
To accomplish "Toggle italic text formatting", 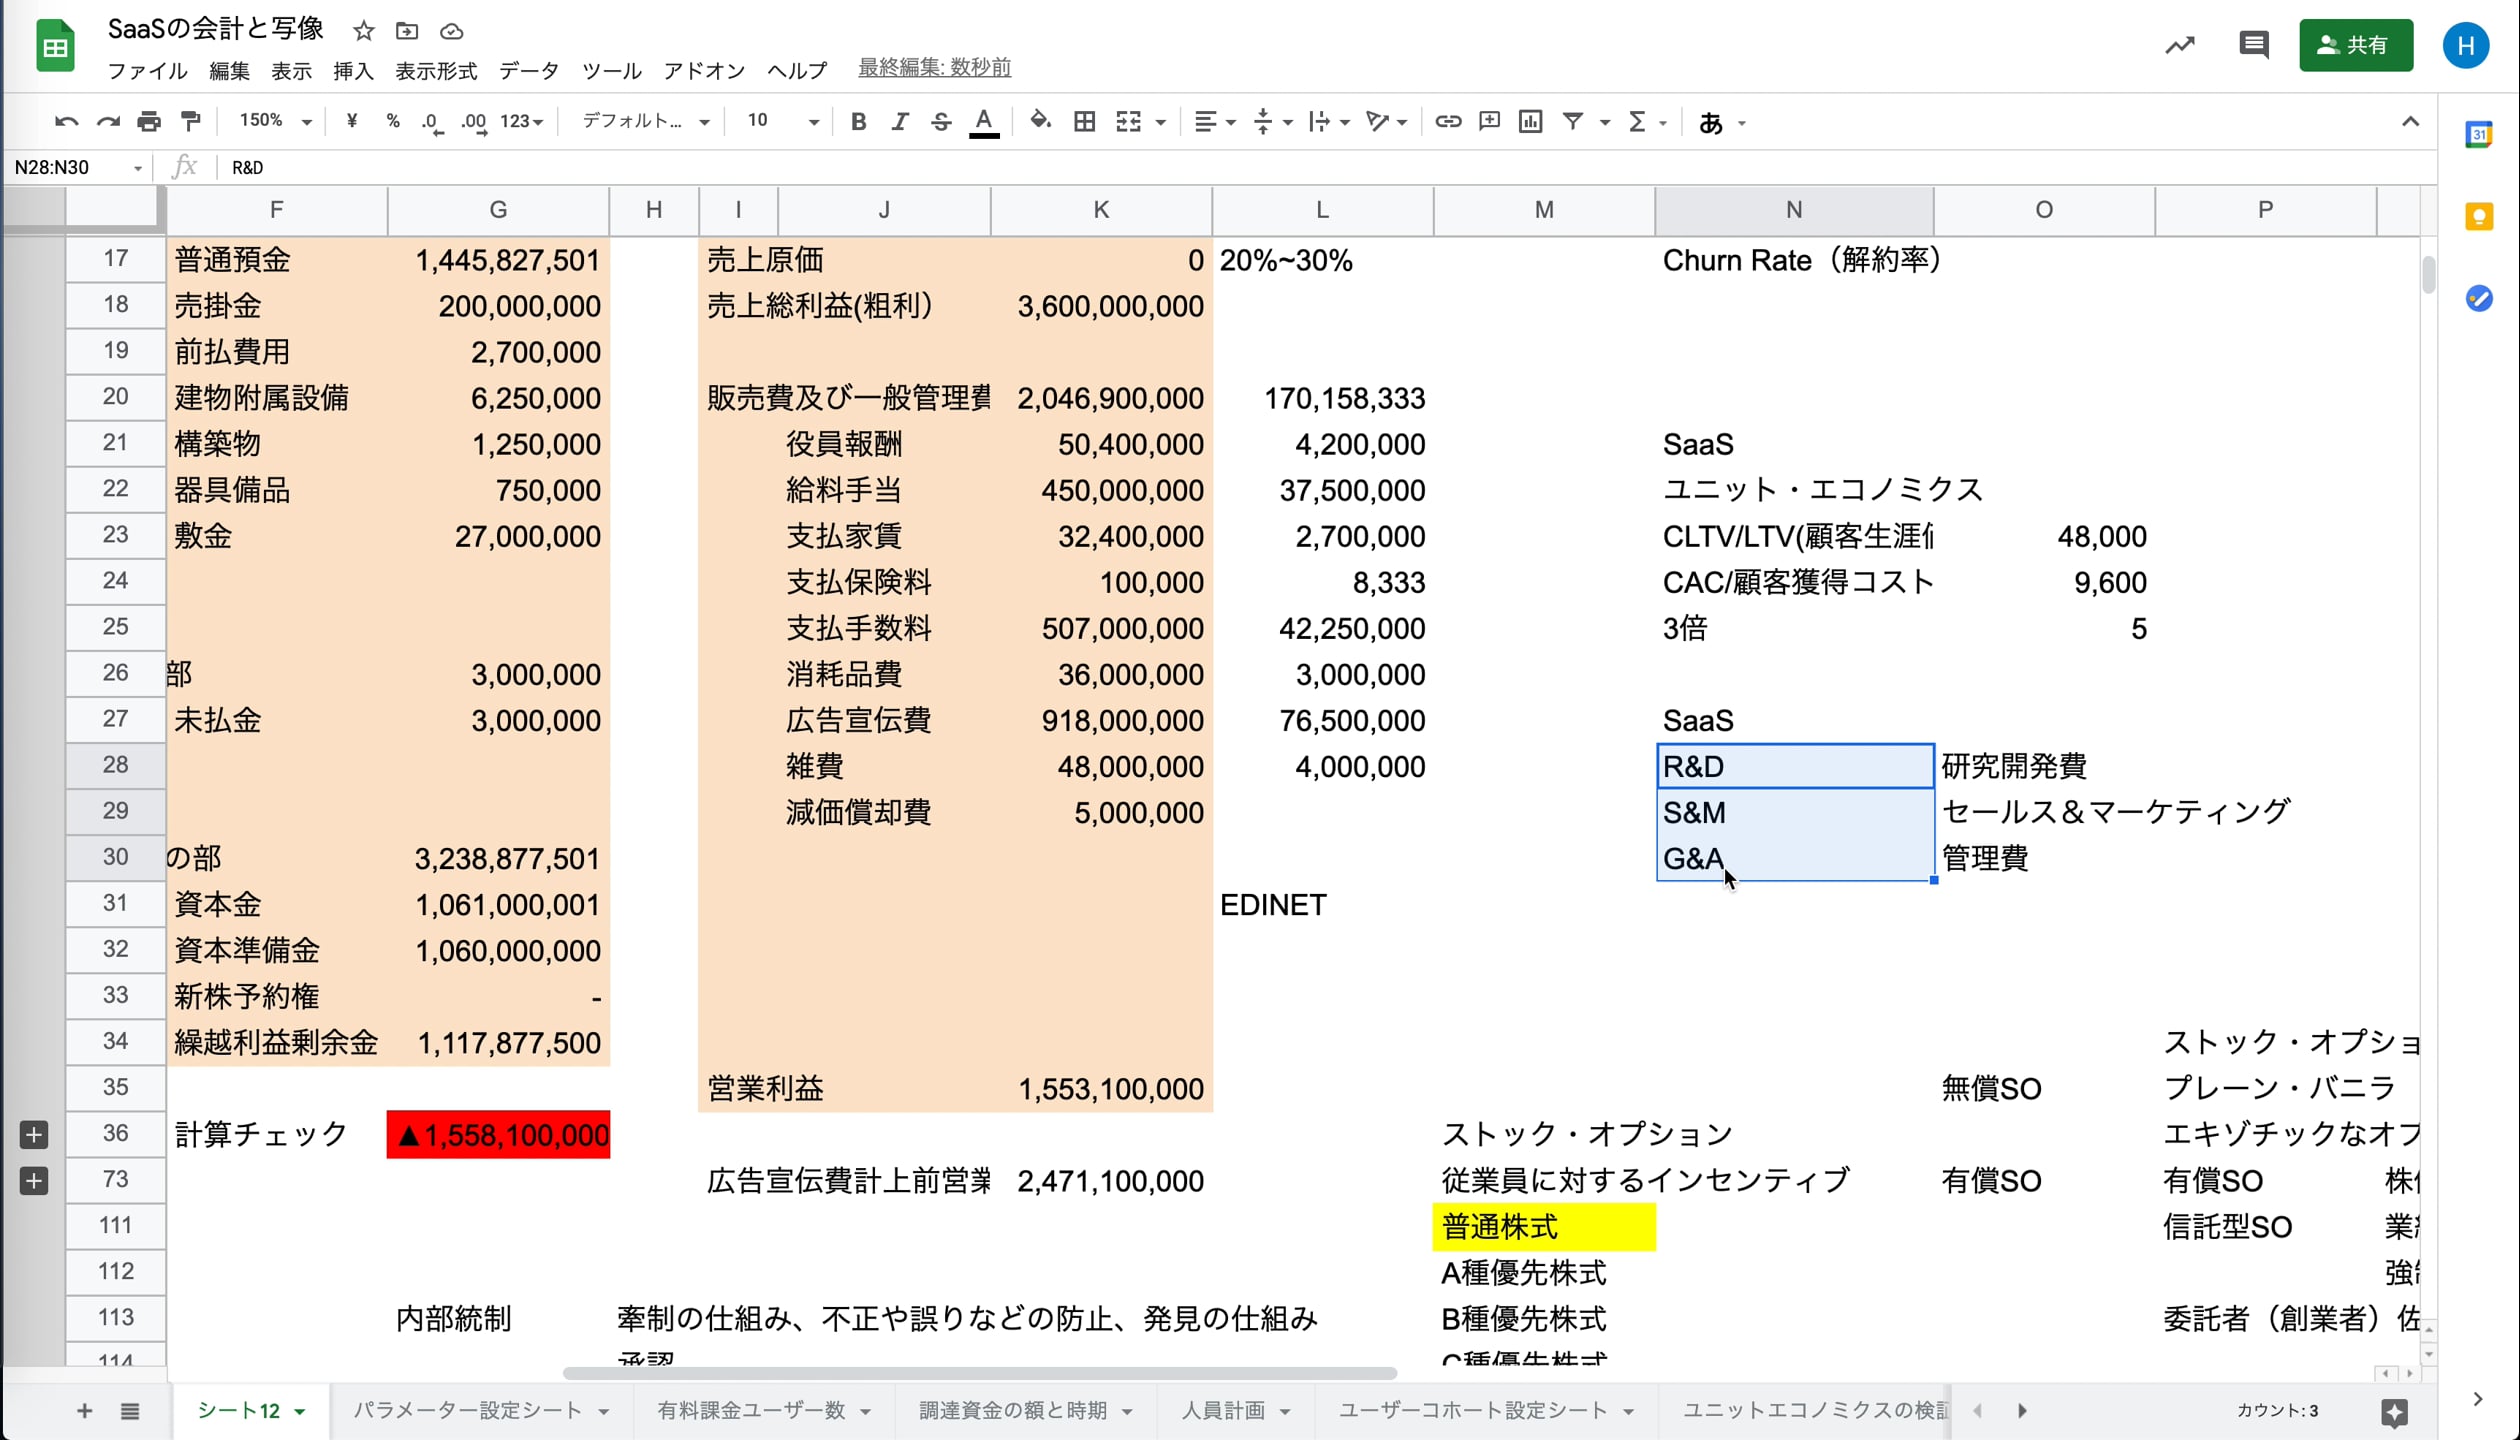I will [899, 122].
